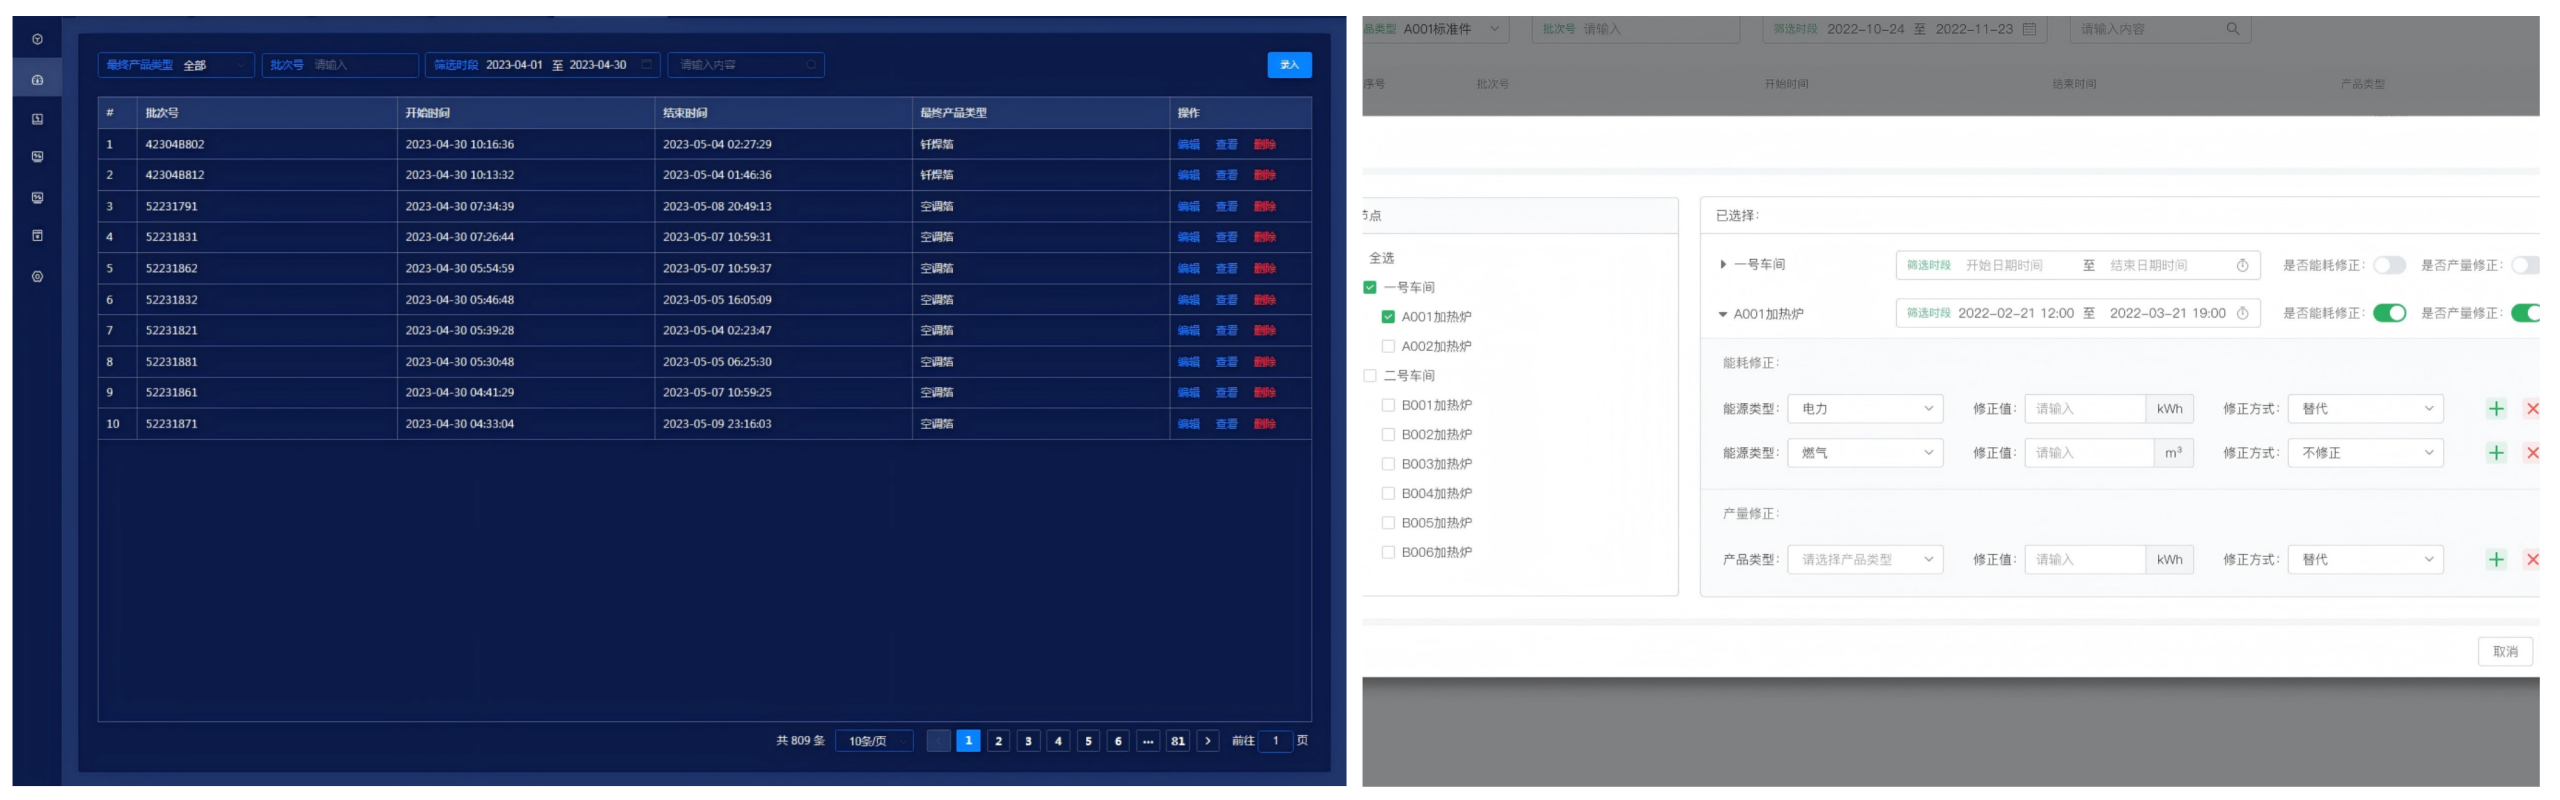This screenshot has width=2560, height=800.
Task: Click 删除 for batch 52231862
Action: coord(1264,269)
